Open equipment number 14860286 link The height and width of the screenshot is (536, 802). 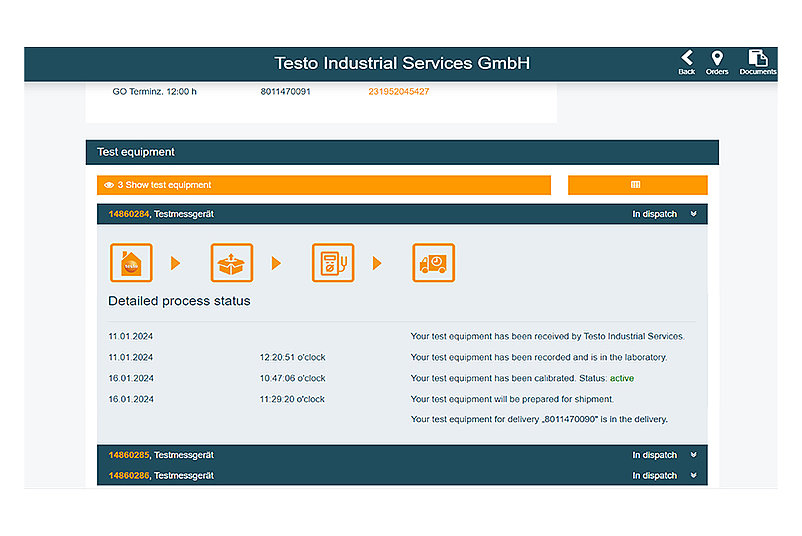pos(128,475)
